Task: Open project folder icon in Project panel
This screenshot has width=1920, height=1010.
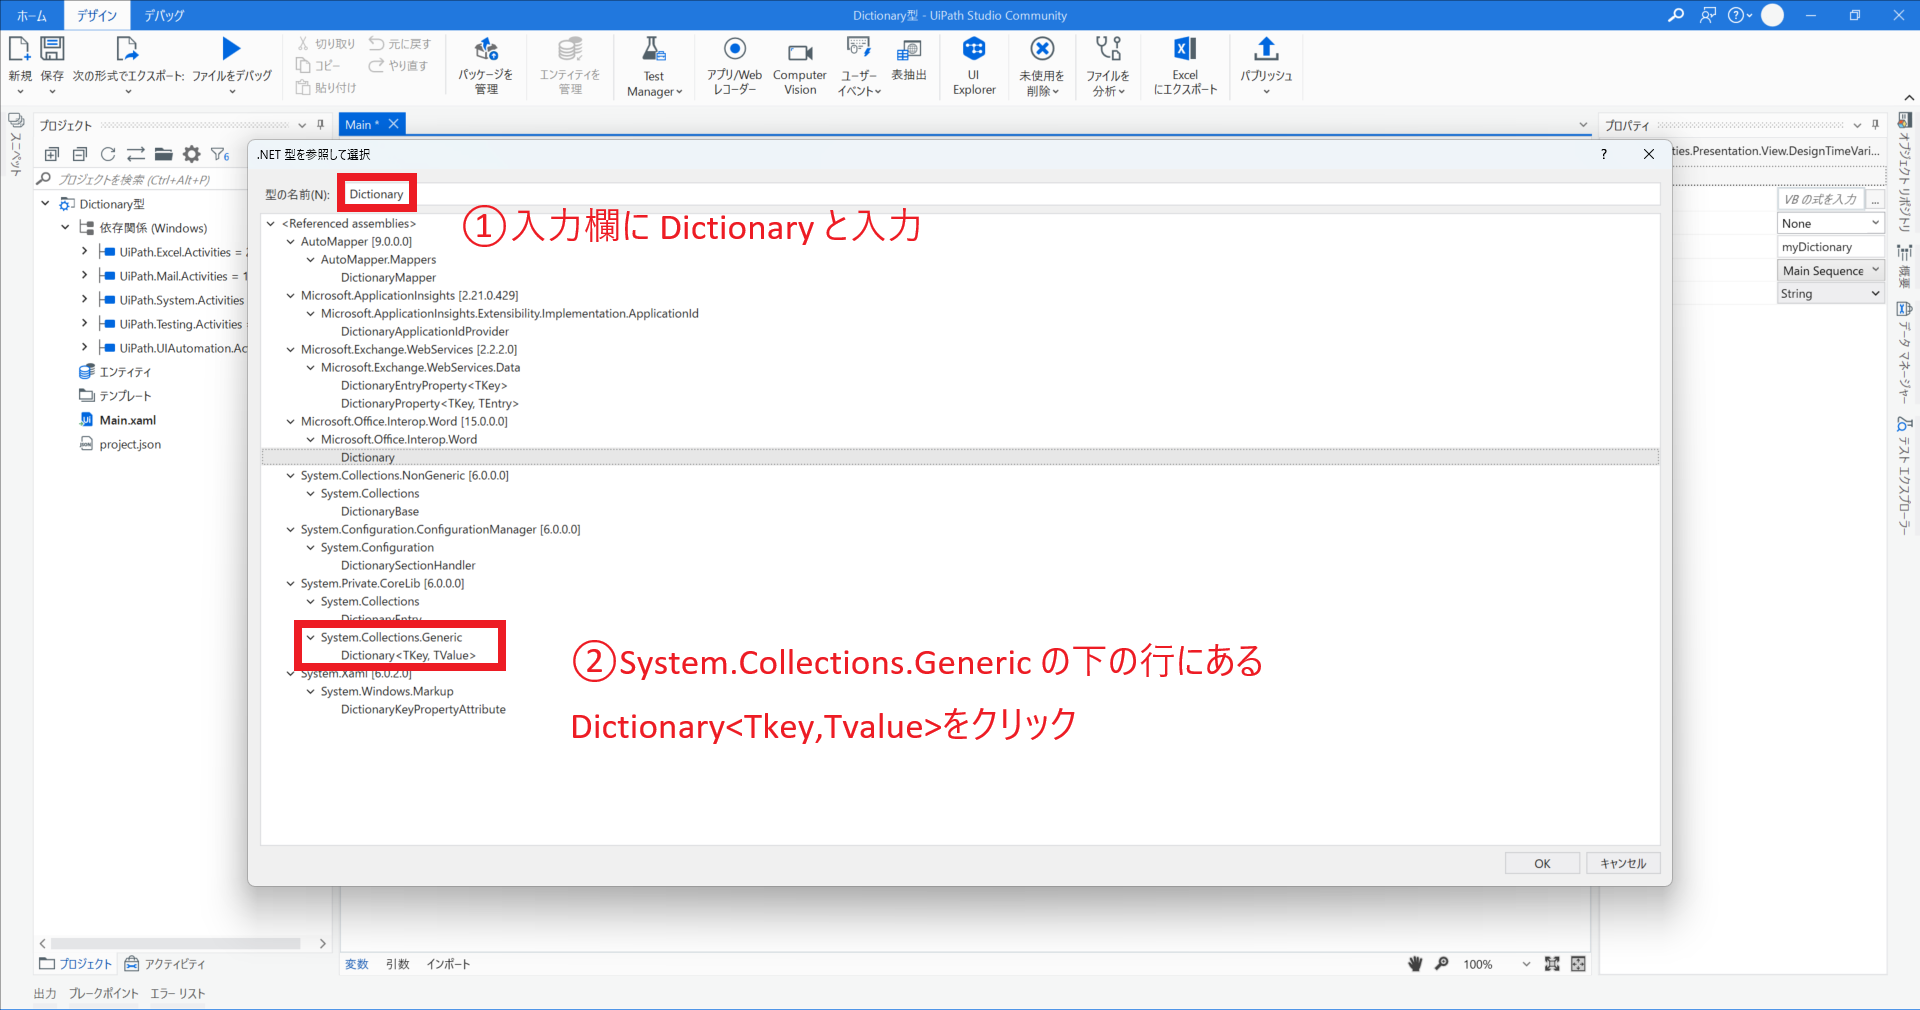Action: click(x=164, y=154)
